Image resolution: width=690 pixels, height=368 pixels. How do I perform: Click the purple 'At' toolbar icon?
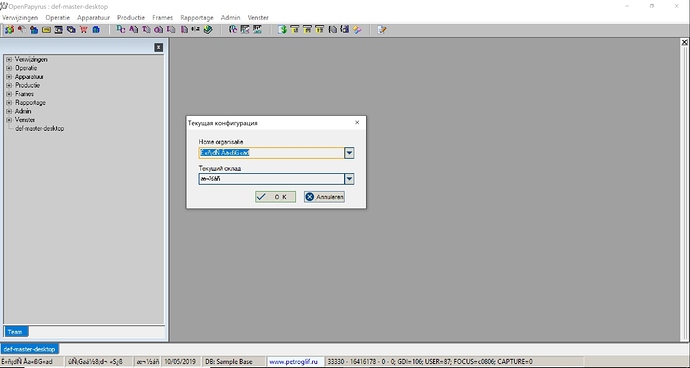(133, 29)
